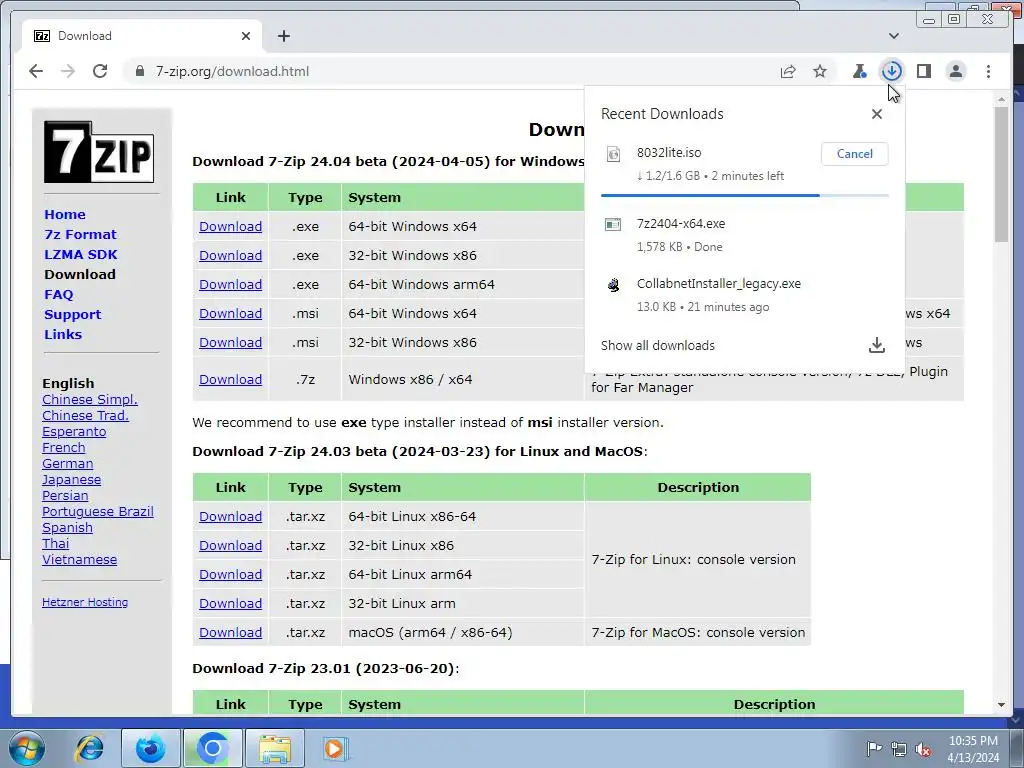
Task: Download the .tar.xz for 64-bit Linux x86-64
Action: click(x=231, y=517)
